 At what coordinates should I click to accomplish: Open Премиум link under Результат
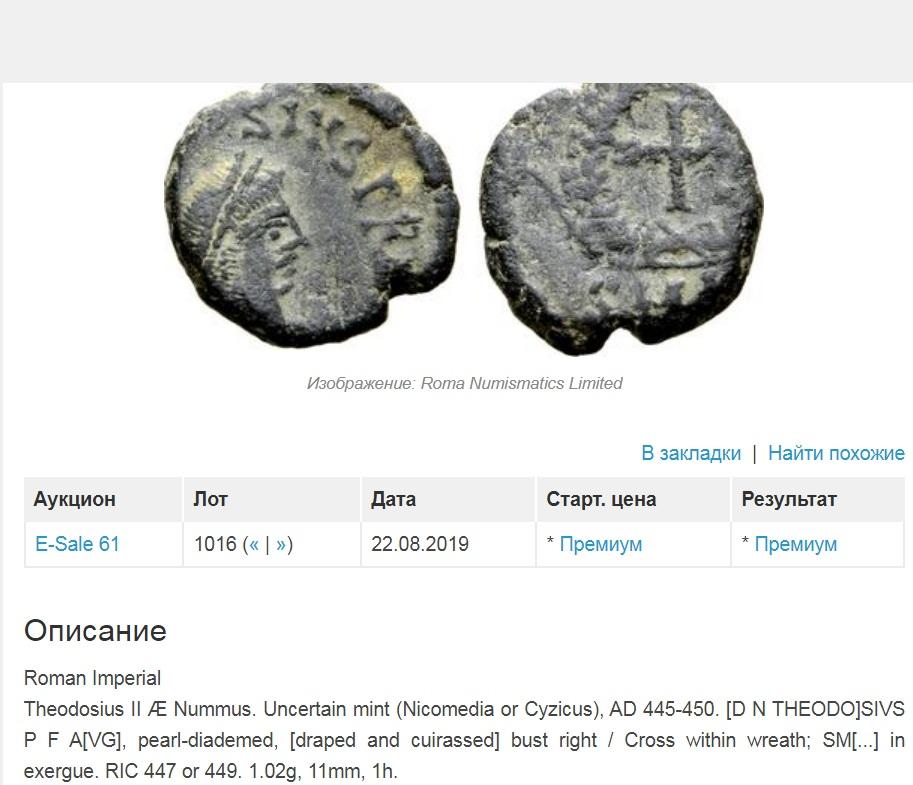[x=795, y=544]
